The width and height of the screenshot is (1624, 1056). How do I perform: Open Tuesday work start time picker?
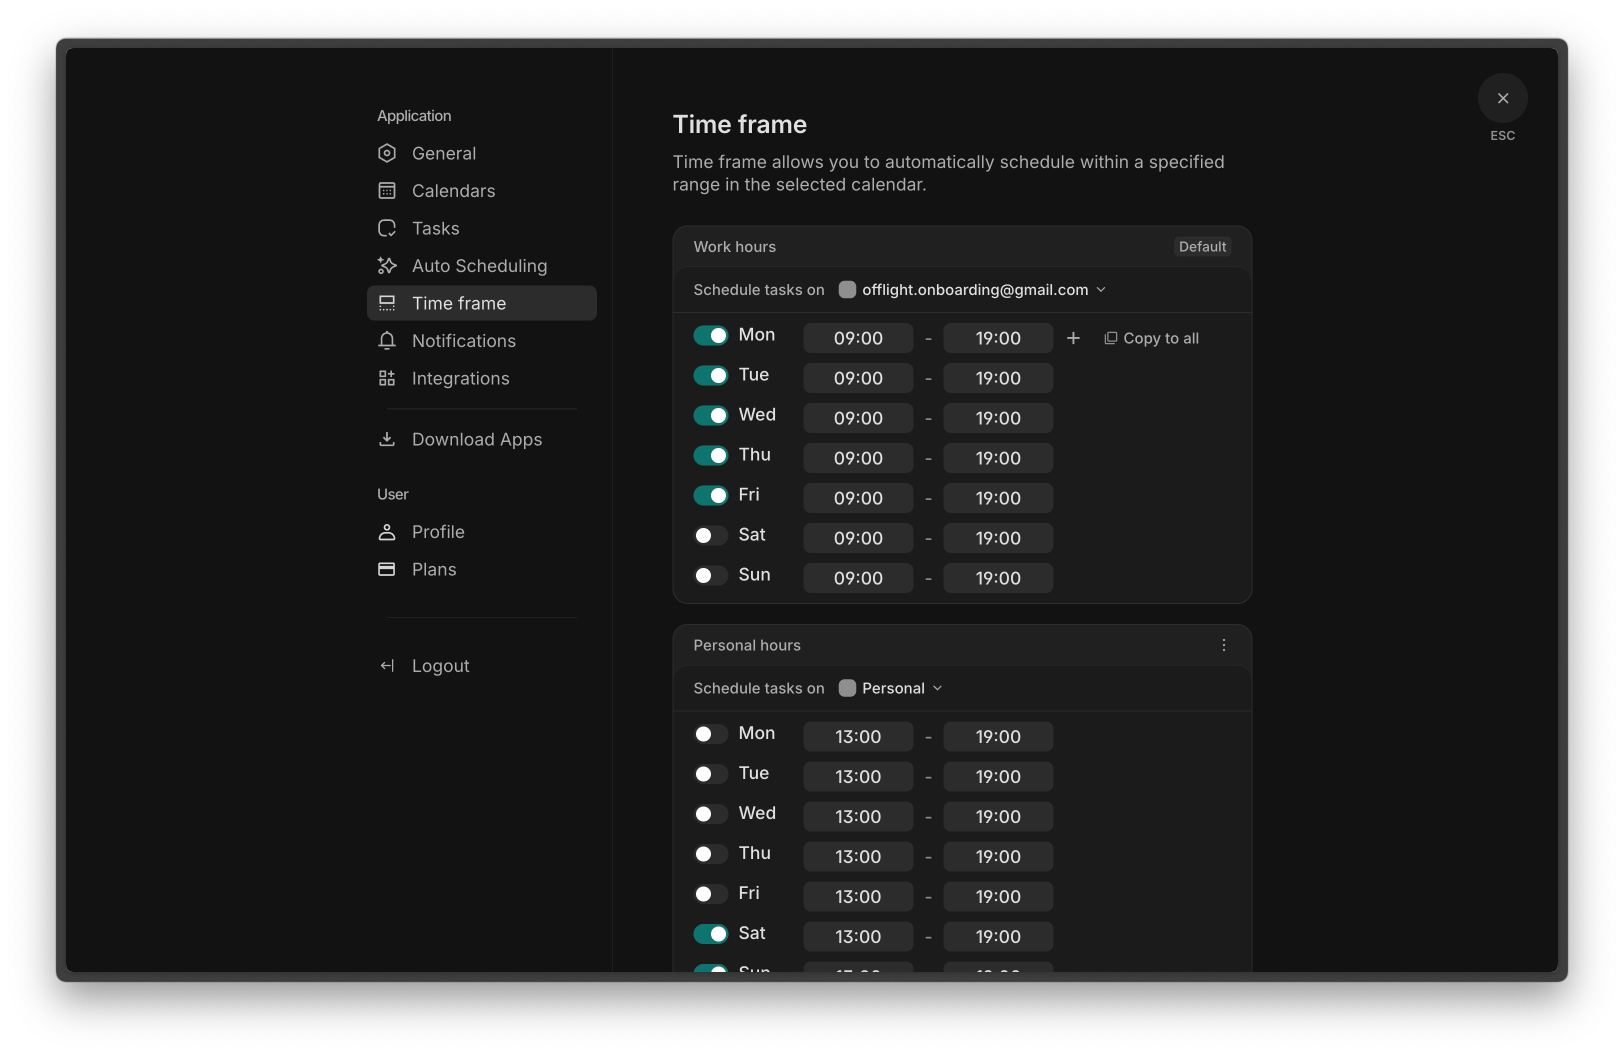[x=858, y=378]
